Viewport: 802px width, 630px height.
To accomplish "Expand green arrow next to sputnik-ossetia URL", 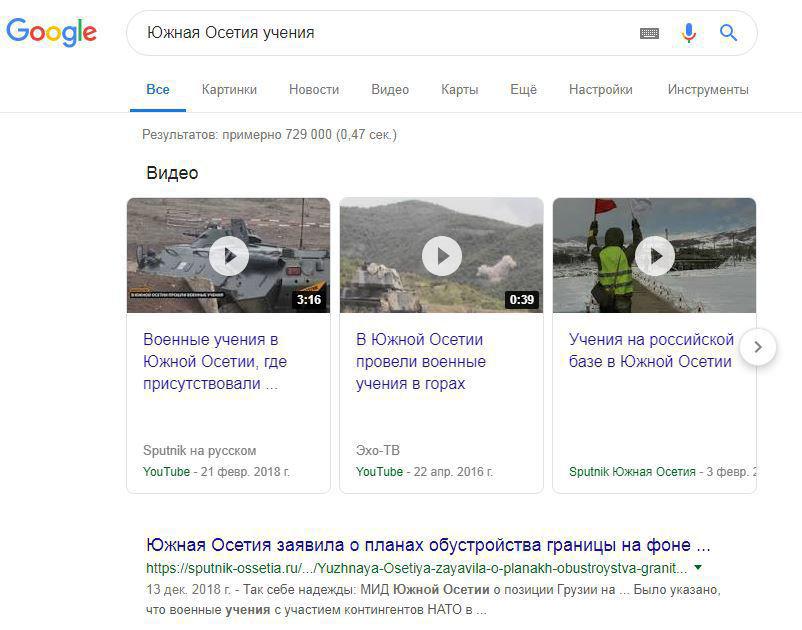I will click(x=698, y=568).
